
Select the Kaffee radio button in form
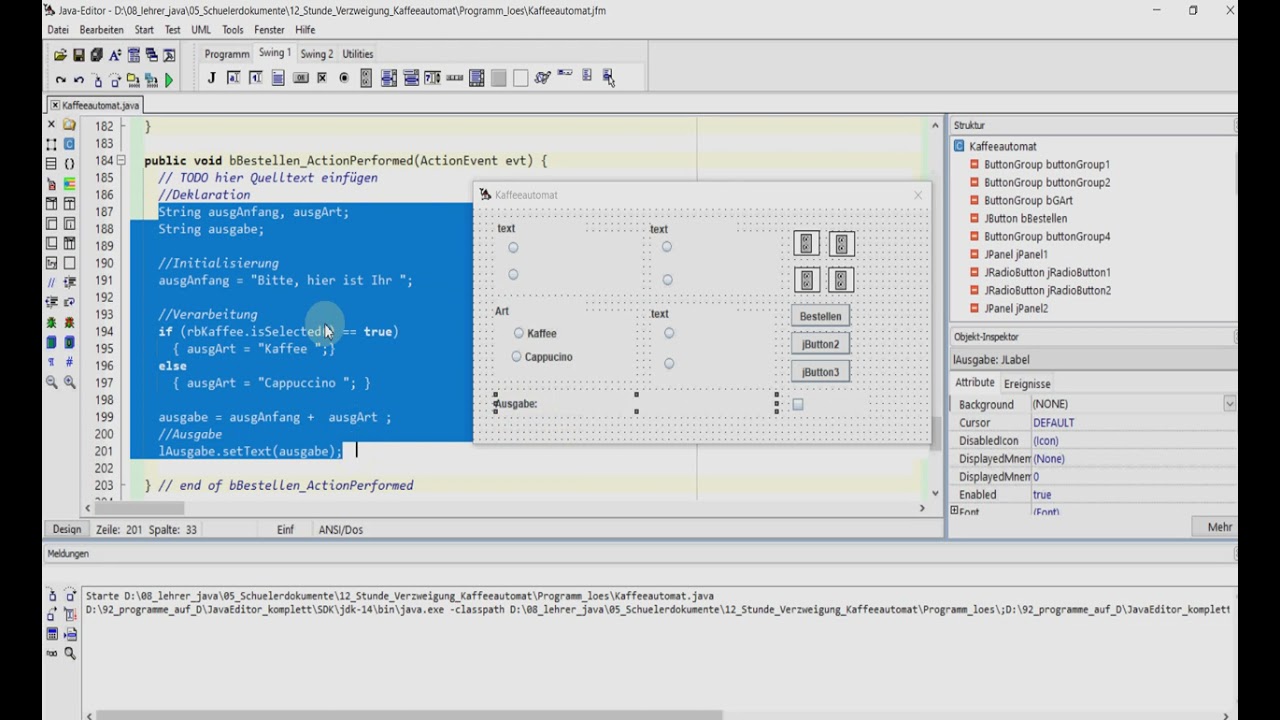pyautogui.click(x=518, y=333)
